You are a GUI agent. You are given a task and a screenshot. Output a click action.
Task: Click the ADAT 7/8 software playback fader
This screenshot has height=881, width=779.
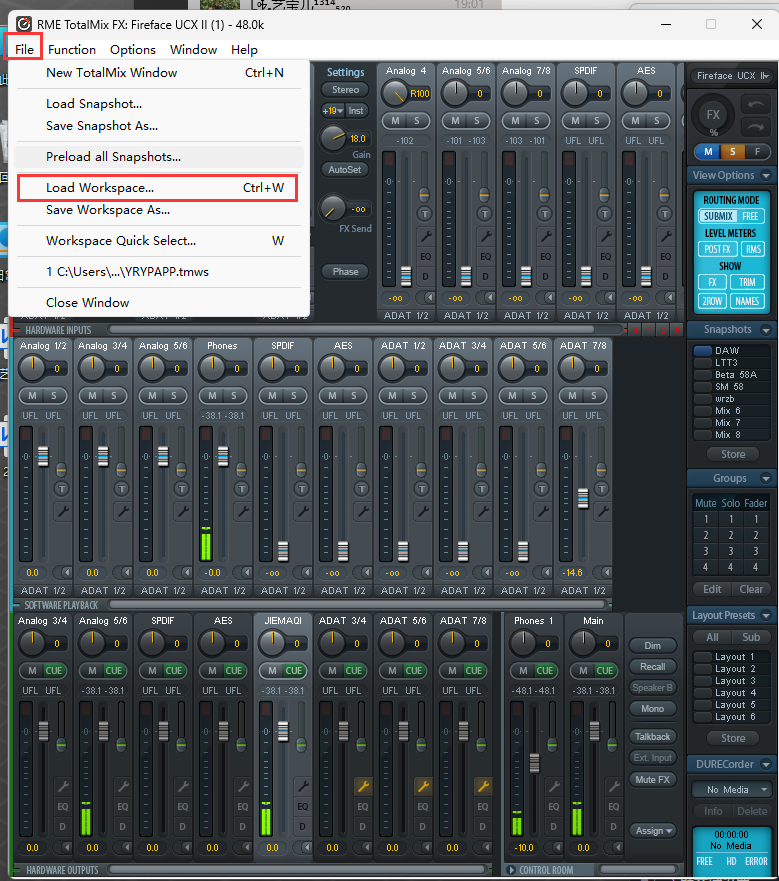(x=583, y=498)
